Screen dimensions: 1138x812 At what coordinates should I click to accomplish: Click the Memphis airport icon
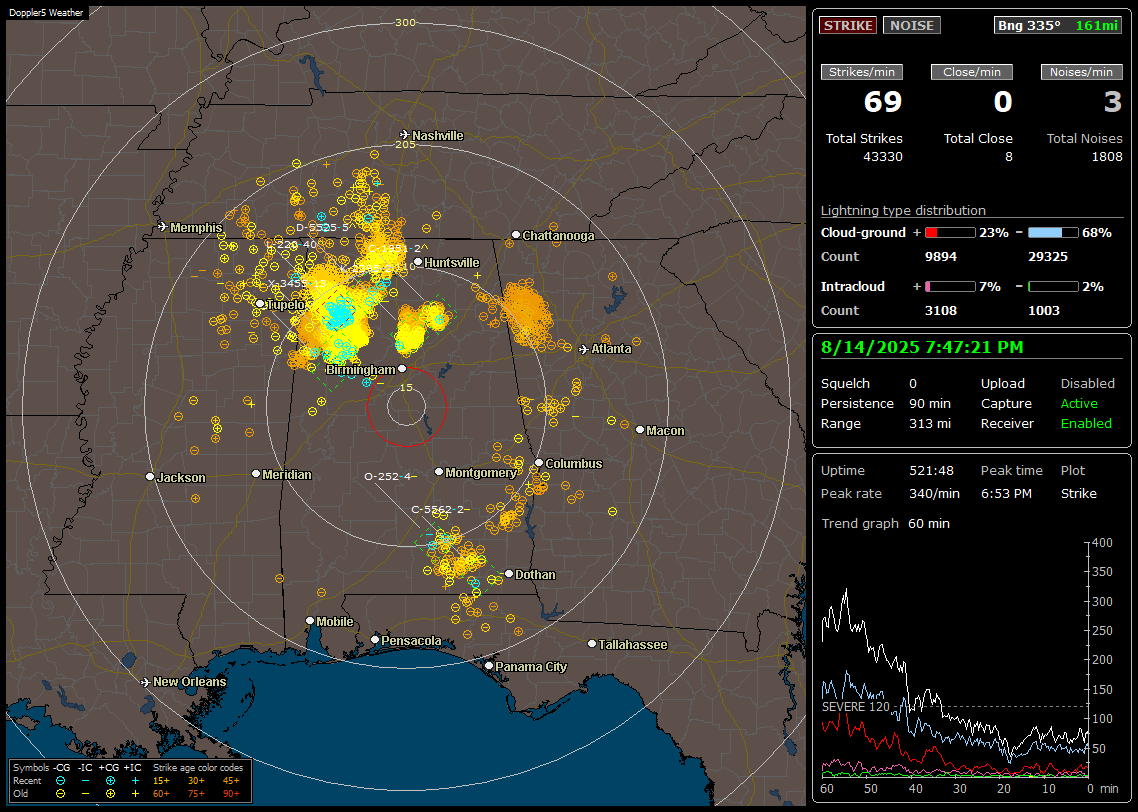163,227
